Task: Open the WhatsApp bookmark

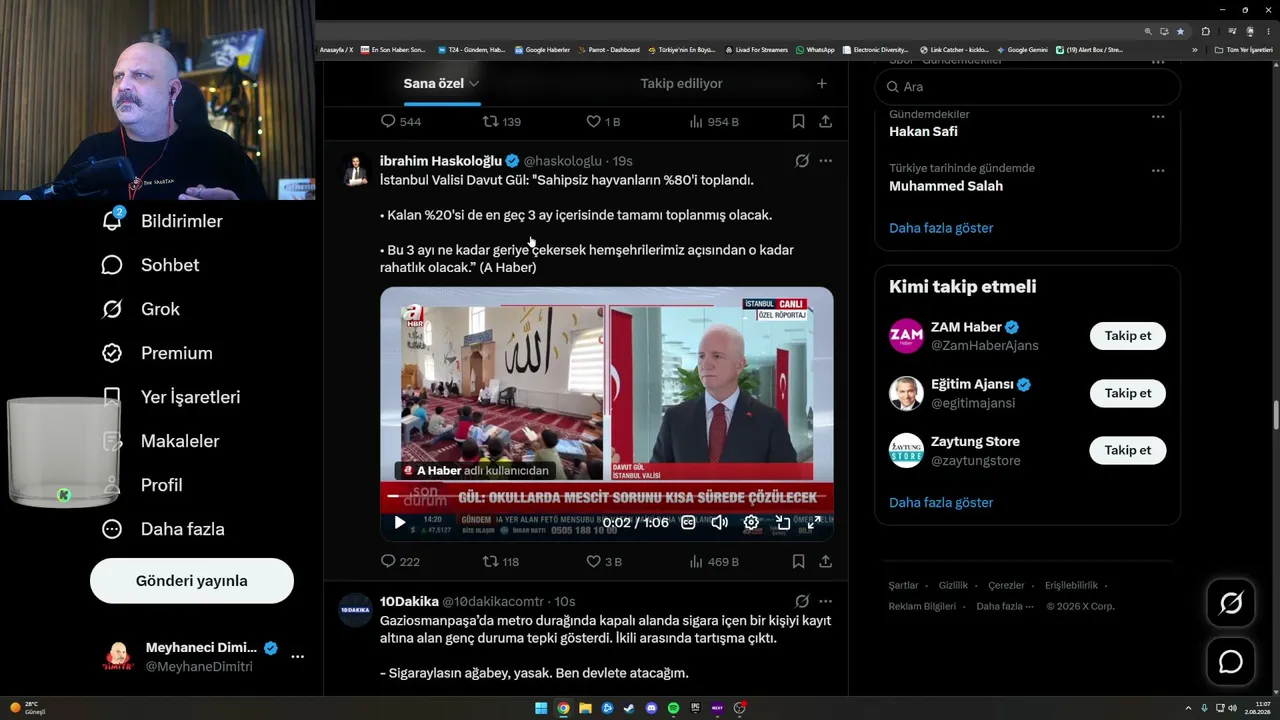Action: point(815,50)
